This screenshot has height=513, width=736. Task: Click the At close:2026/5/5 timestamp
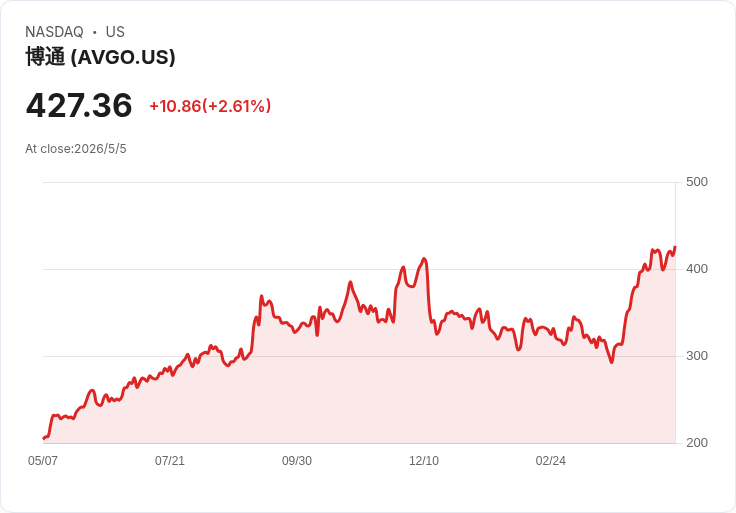pyautogui.click(x=76, y=149)
